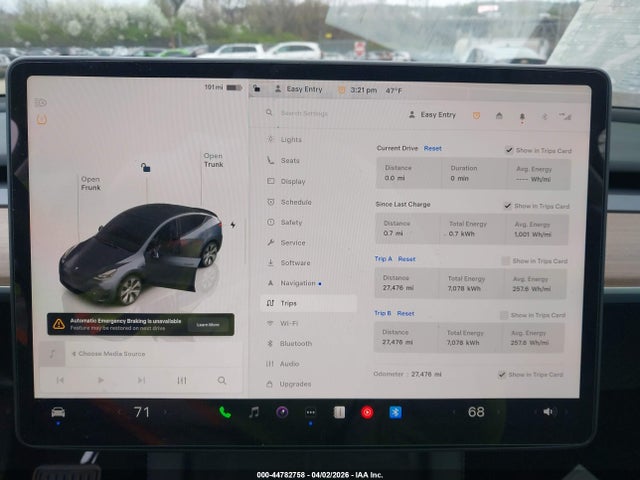Reset Trip B
This screenshot has width=640, height=480.
[405, 313]
